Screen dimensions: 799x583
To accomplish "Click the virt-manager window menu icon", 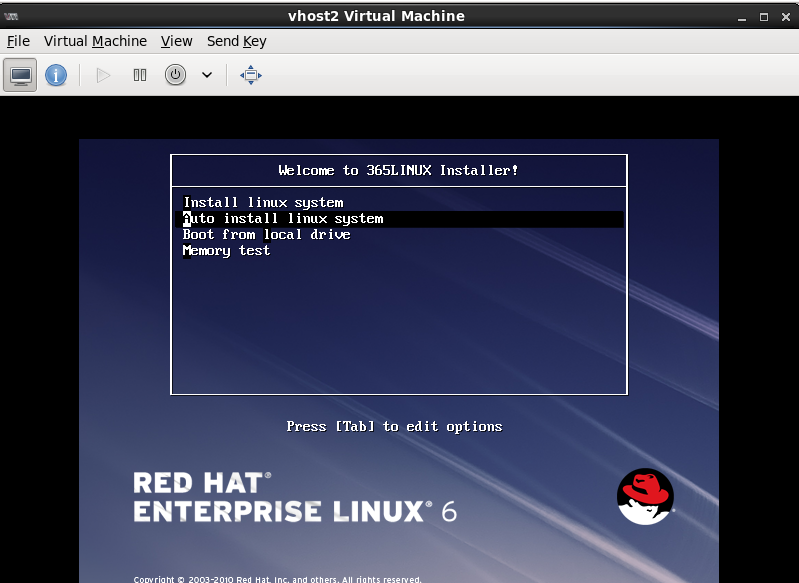I will coord(11,16).
